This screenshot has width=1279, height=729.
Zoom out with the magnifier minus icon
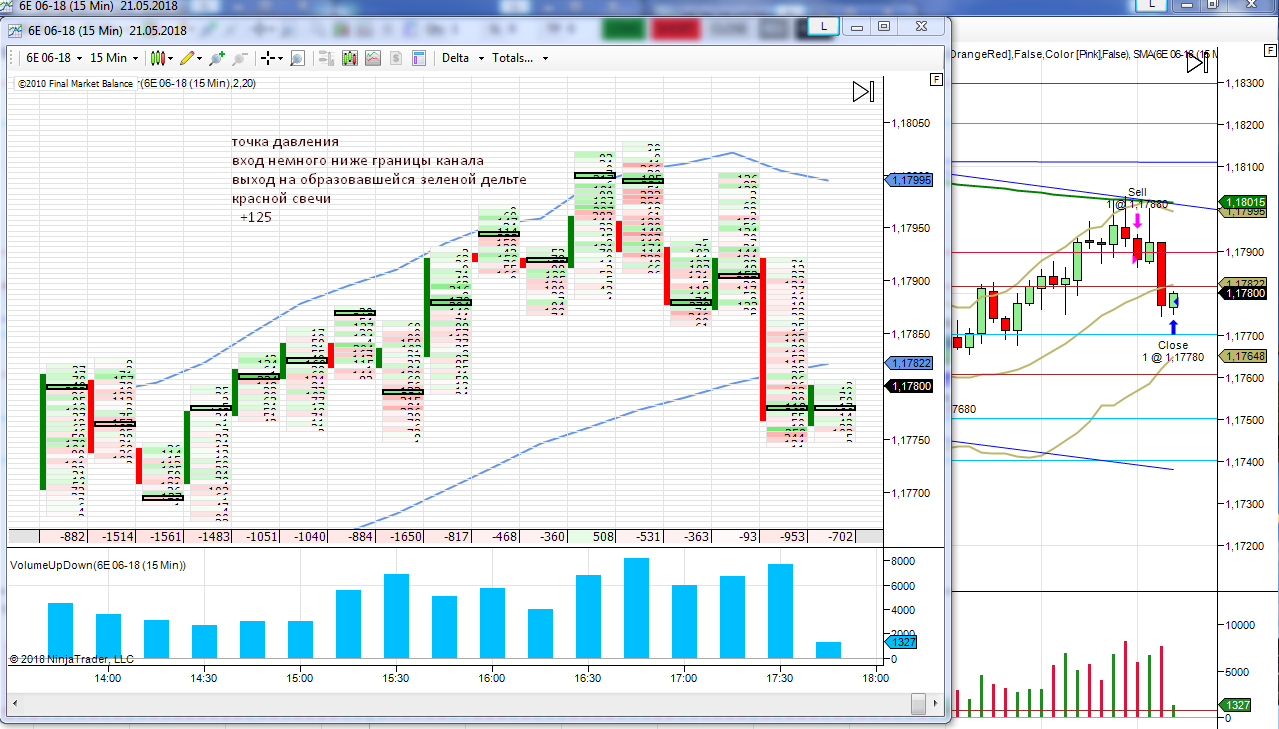pyautogui.click(x=240, y=58)
